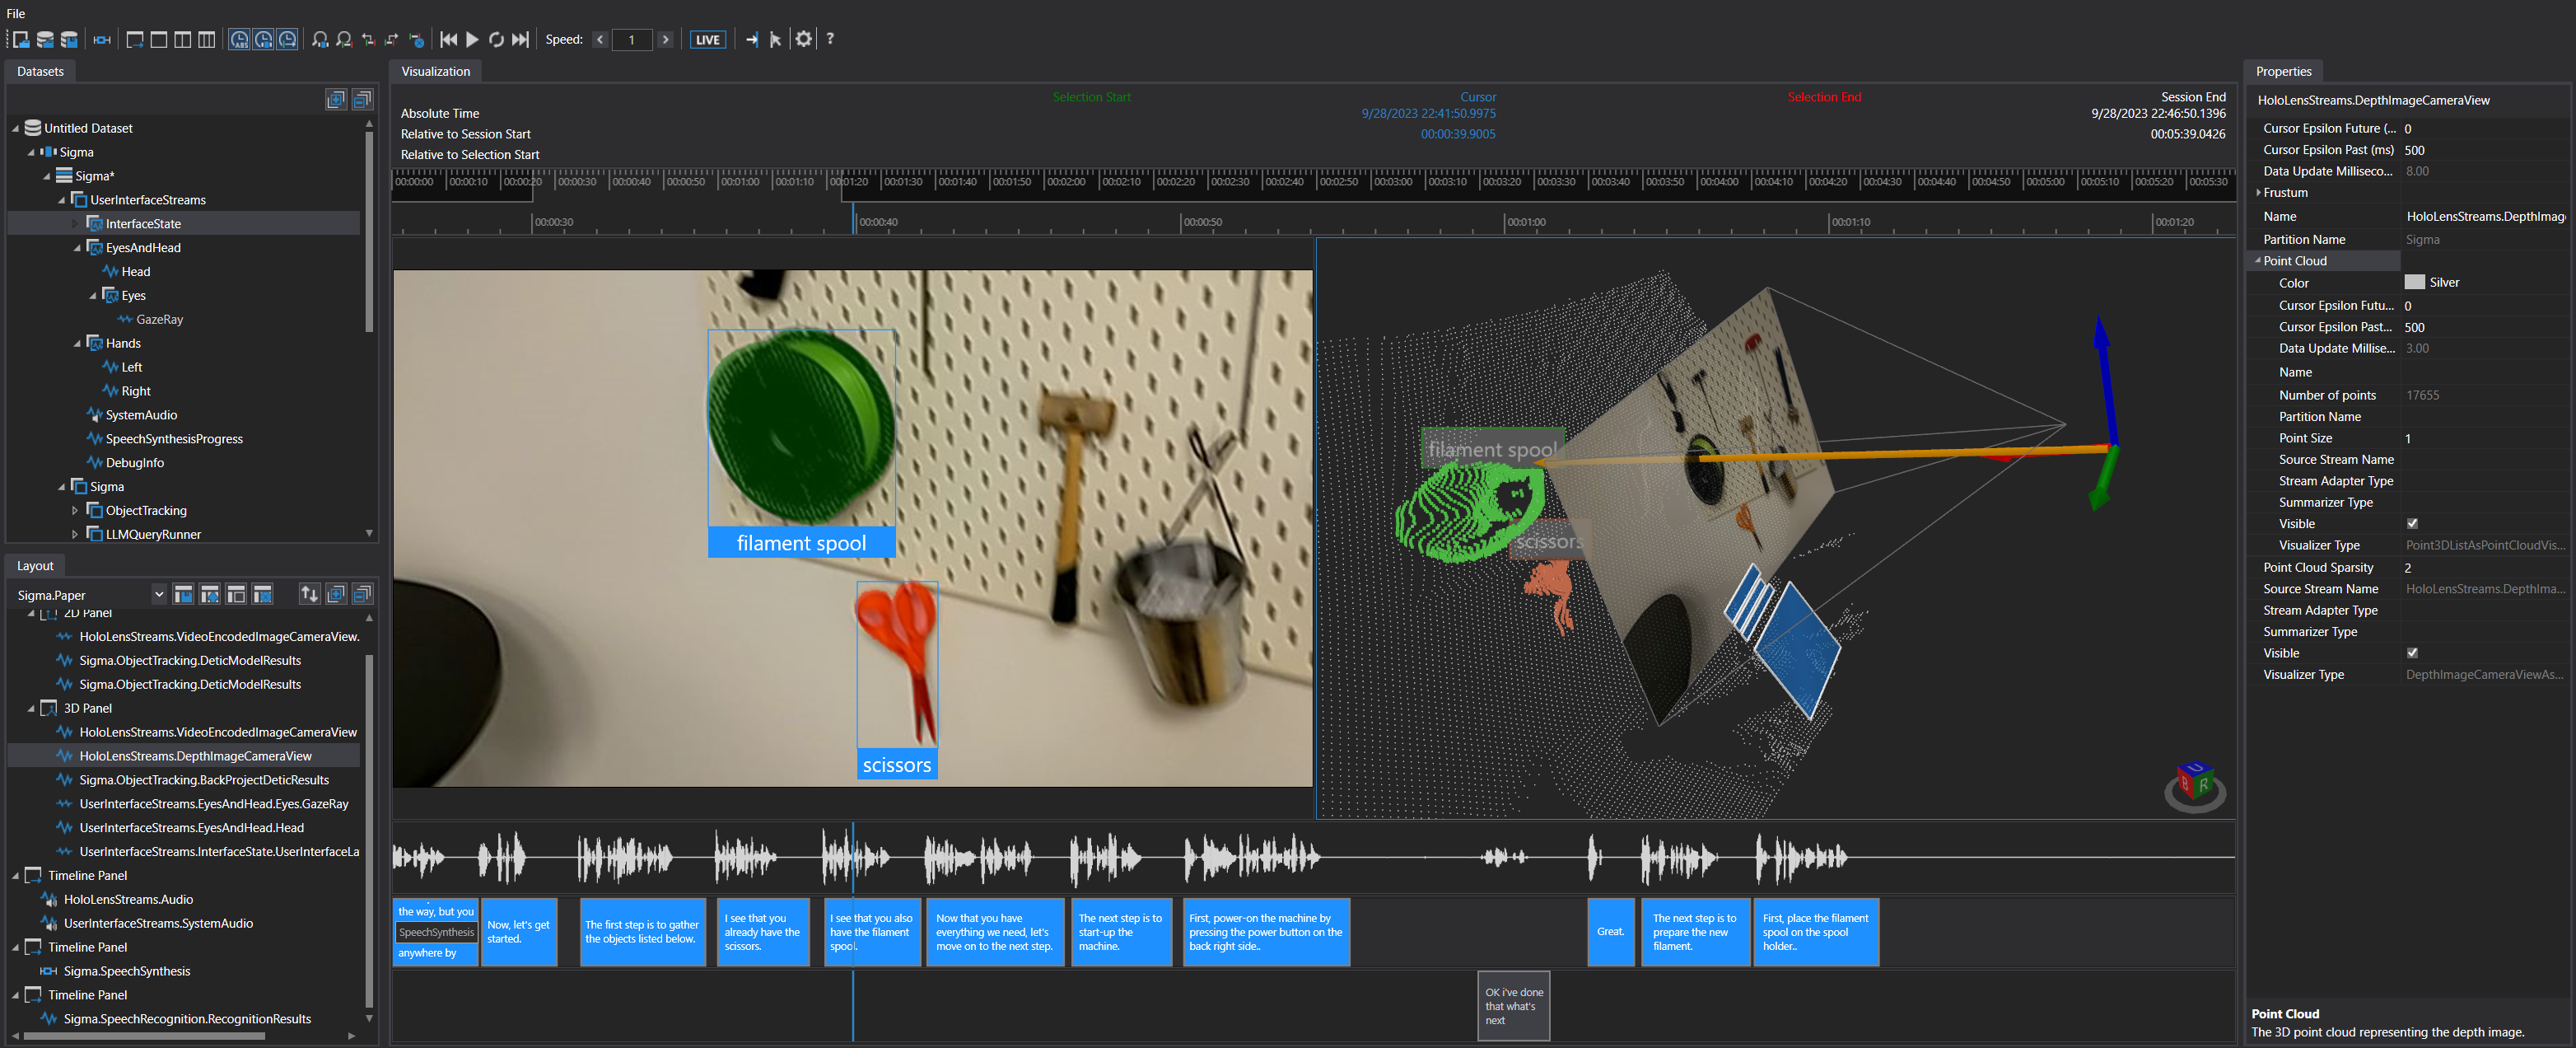Select the HoloLensStreams.Audio timeline stream
Image resolution: width=2576 pixels, height=1048 pixels.
tap(128, 899)
